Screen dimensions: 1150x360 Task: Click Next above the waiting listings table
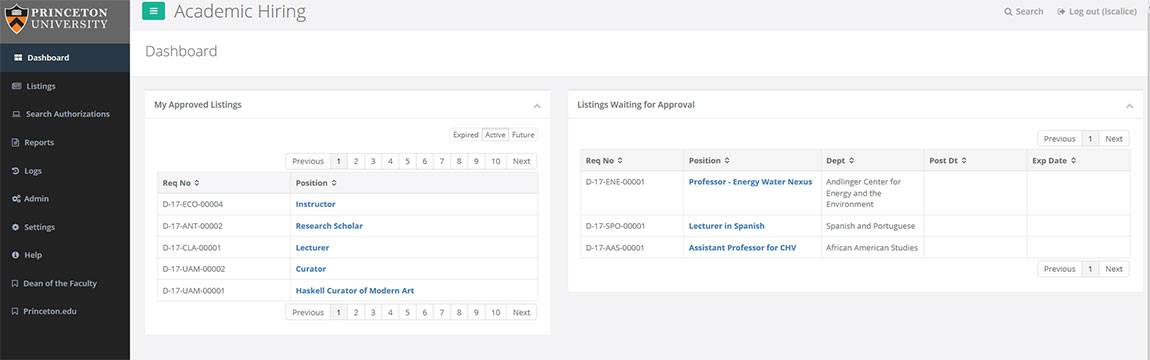pos(1114,139)
